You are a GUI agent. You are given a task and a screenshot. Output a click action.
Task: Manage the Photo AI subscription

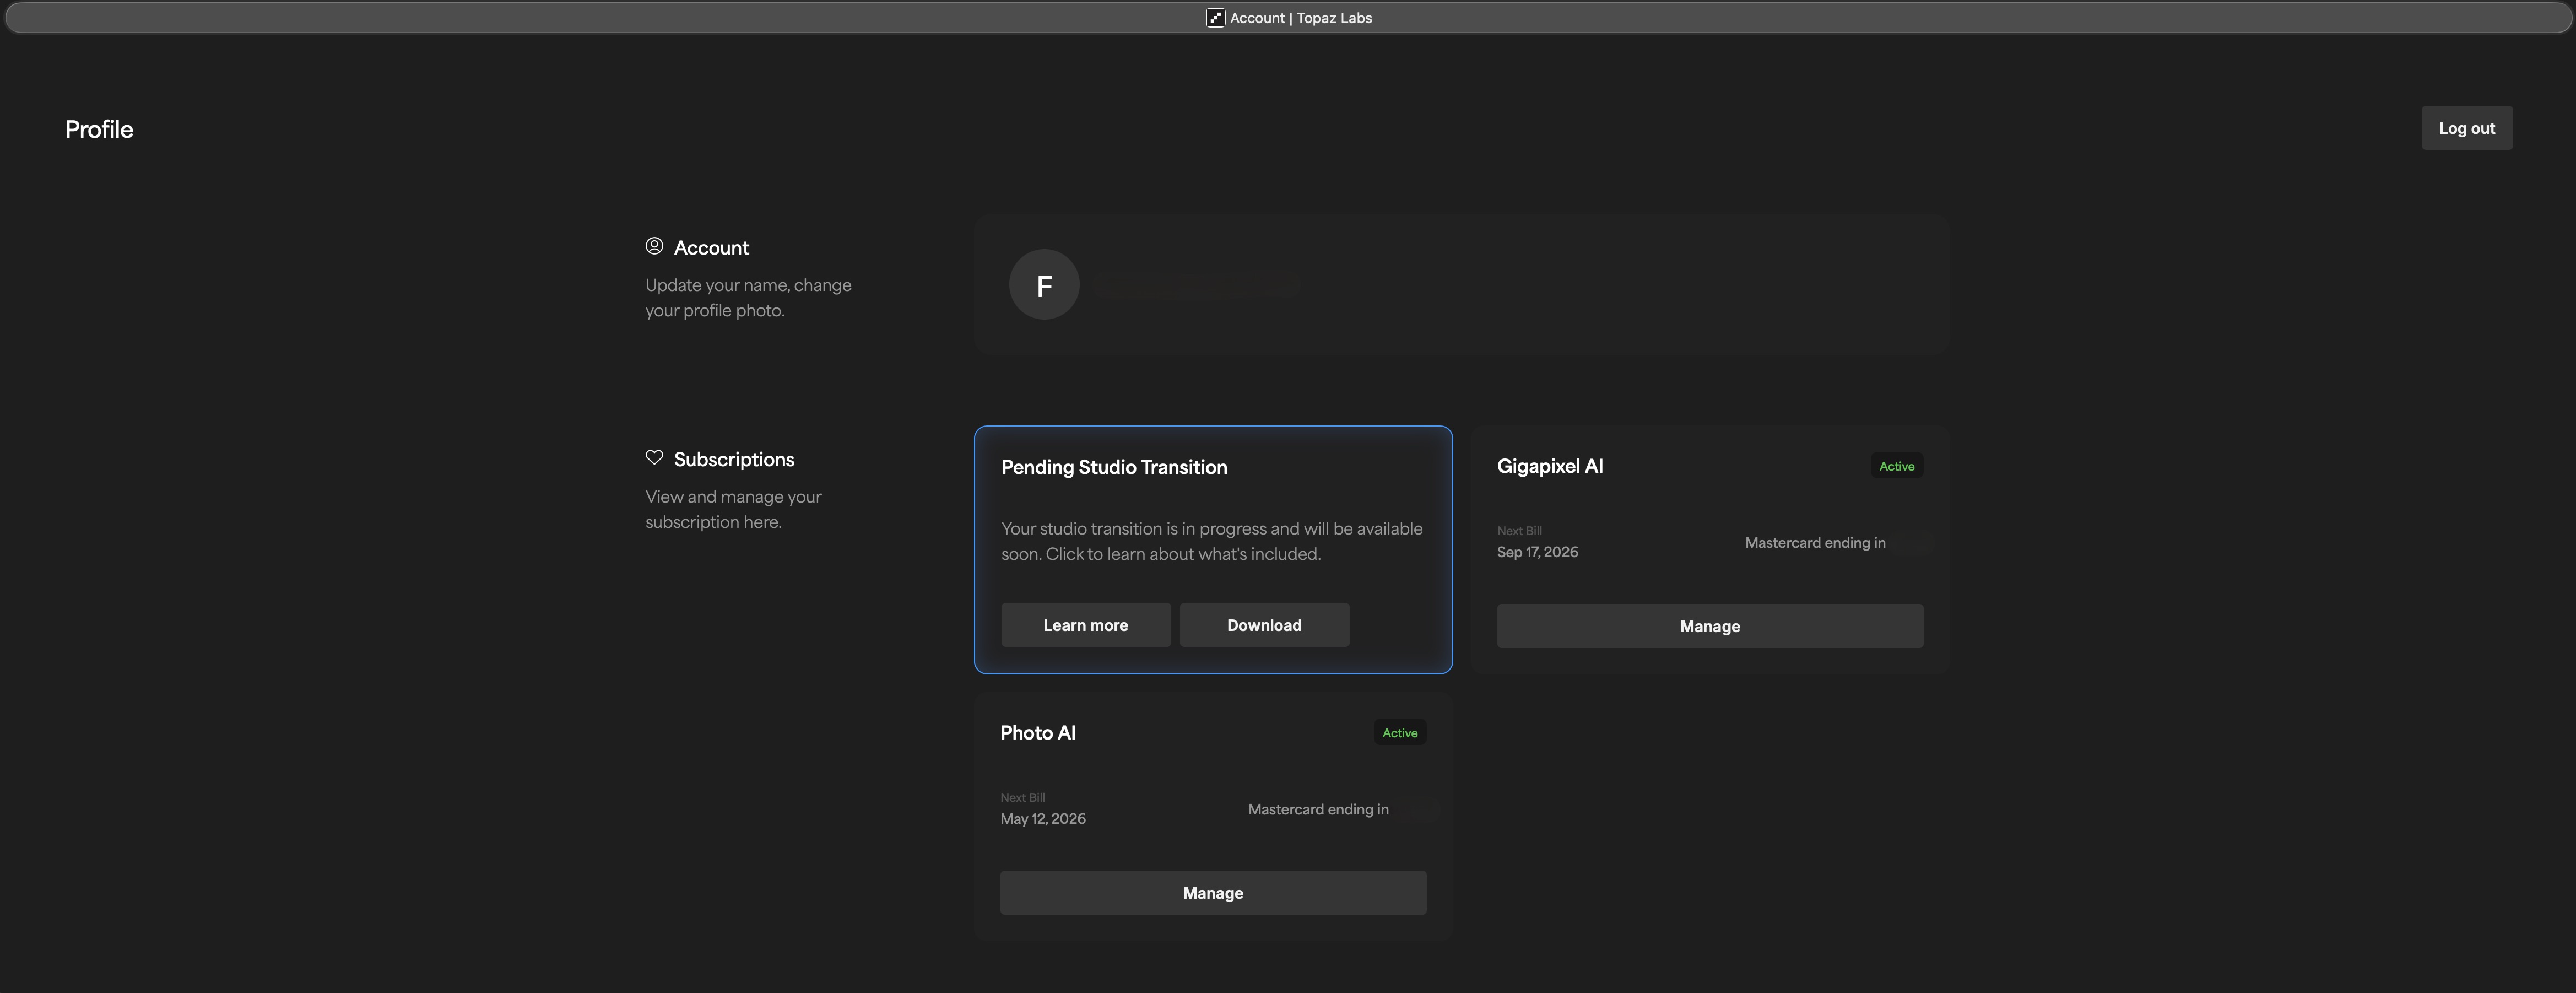pyautogui.click(x=1212, y=893)
